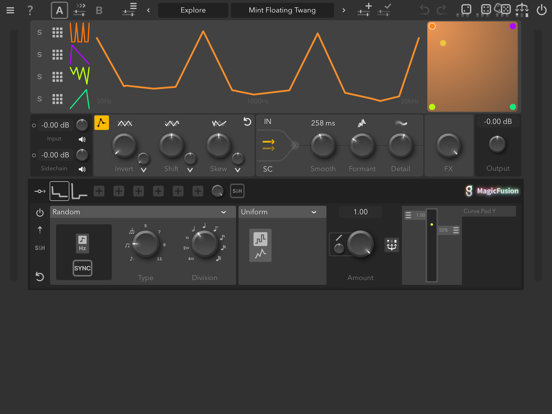The height and width of the screenshot is (414, 552).
Task: Switch to the B preset slot
Action: pos(99,11)
